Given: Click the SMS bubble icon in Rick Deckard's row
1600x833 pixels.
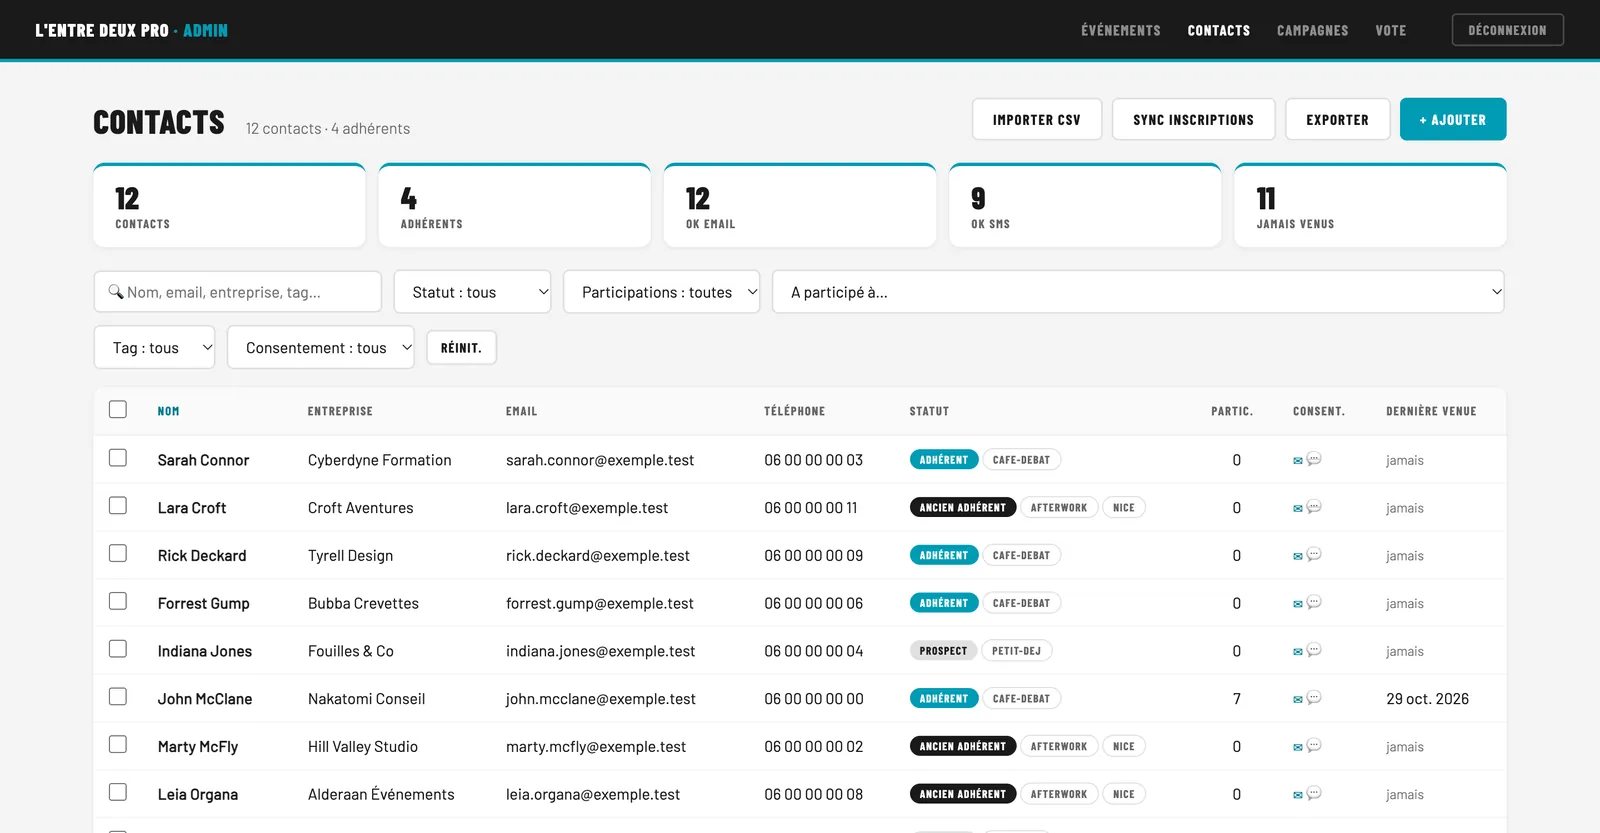Looking at the screenshot, I should coord(1314,554).
